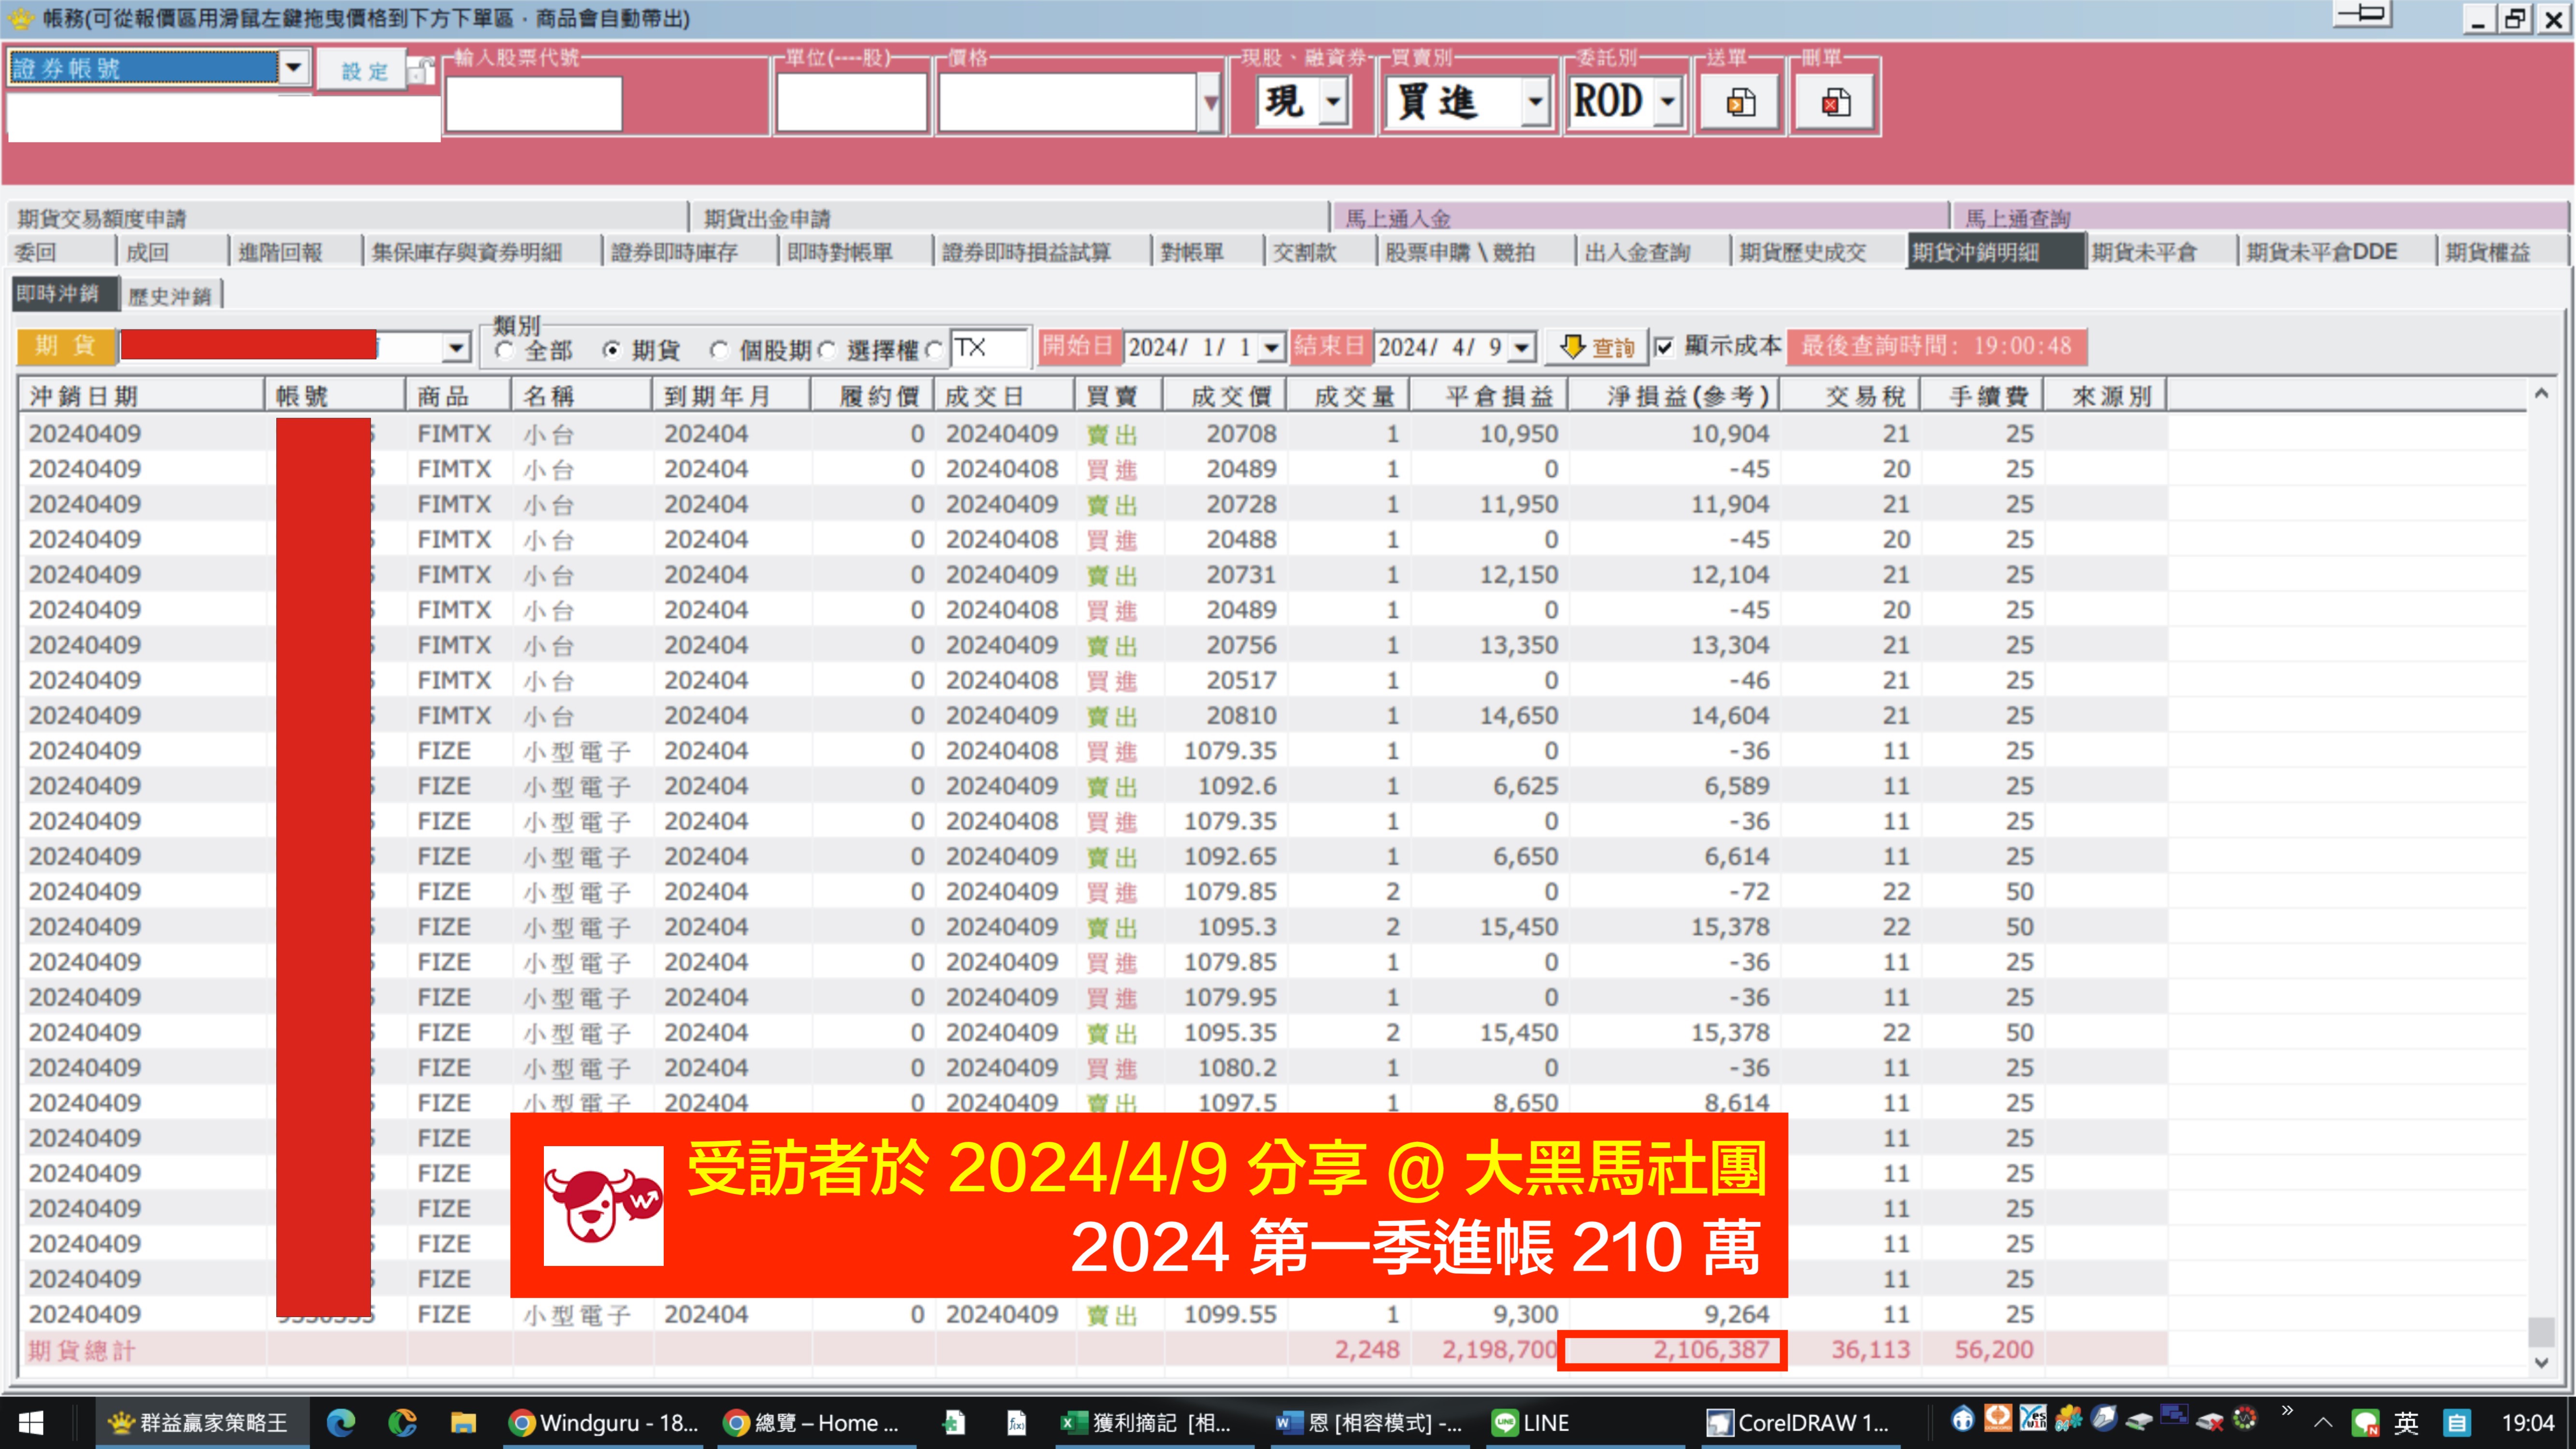Click the 刪單 (delete order) icon

pos(1834,101)
